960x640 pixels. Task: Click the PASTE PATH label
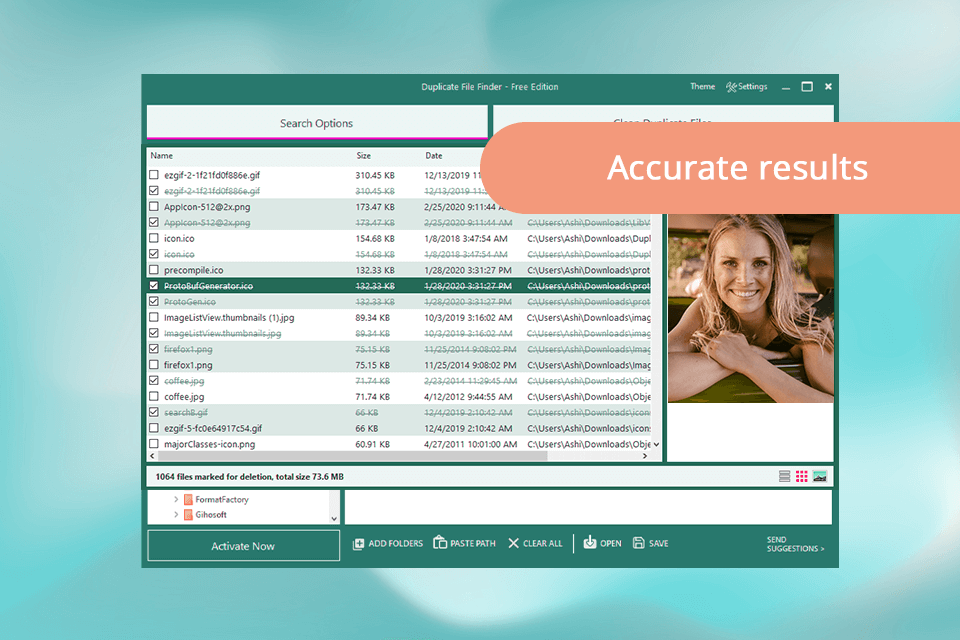(473, 544)
